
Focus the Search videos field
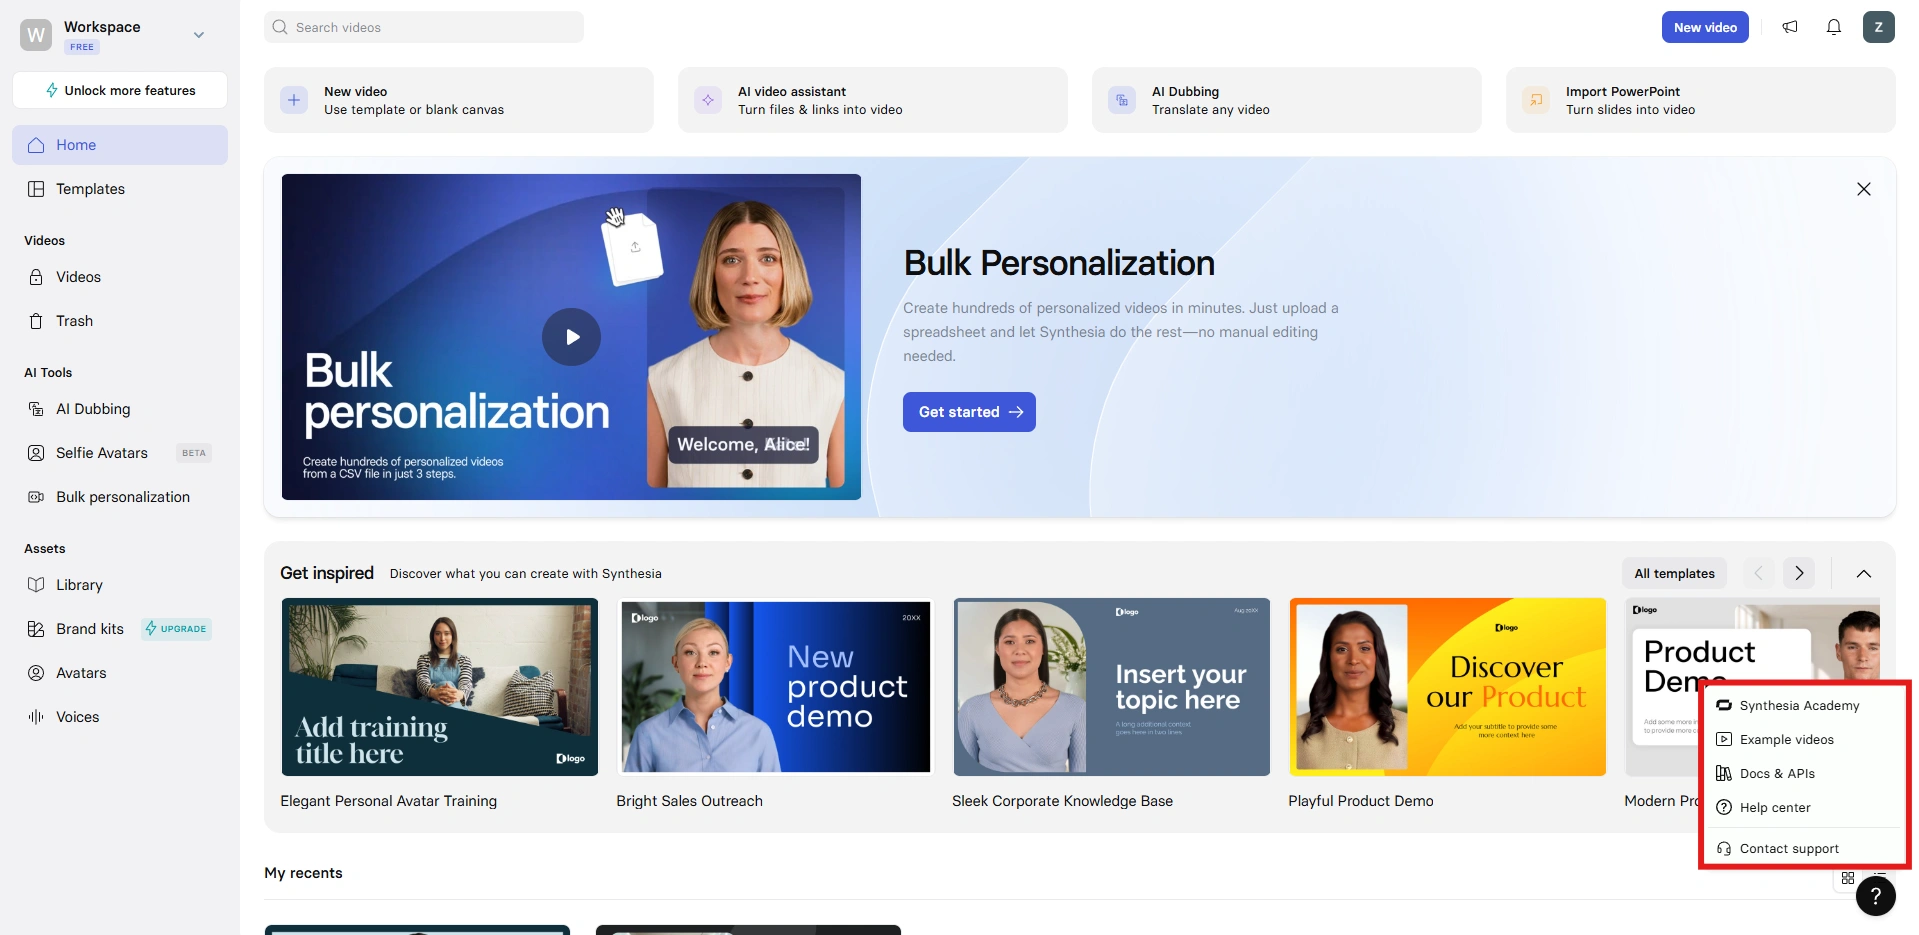[424, 27]
